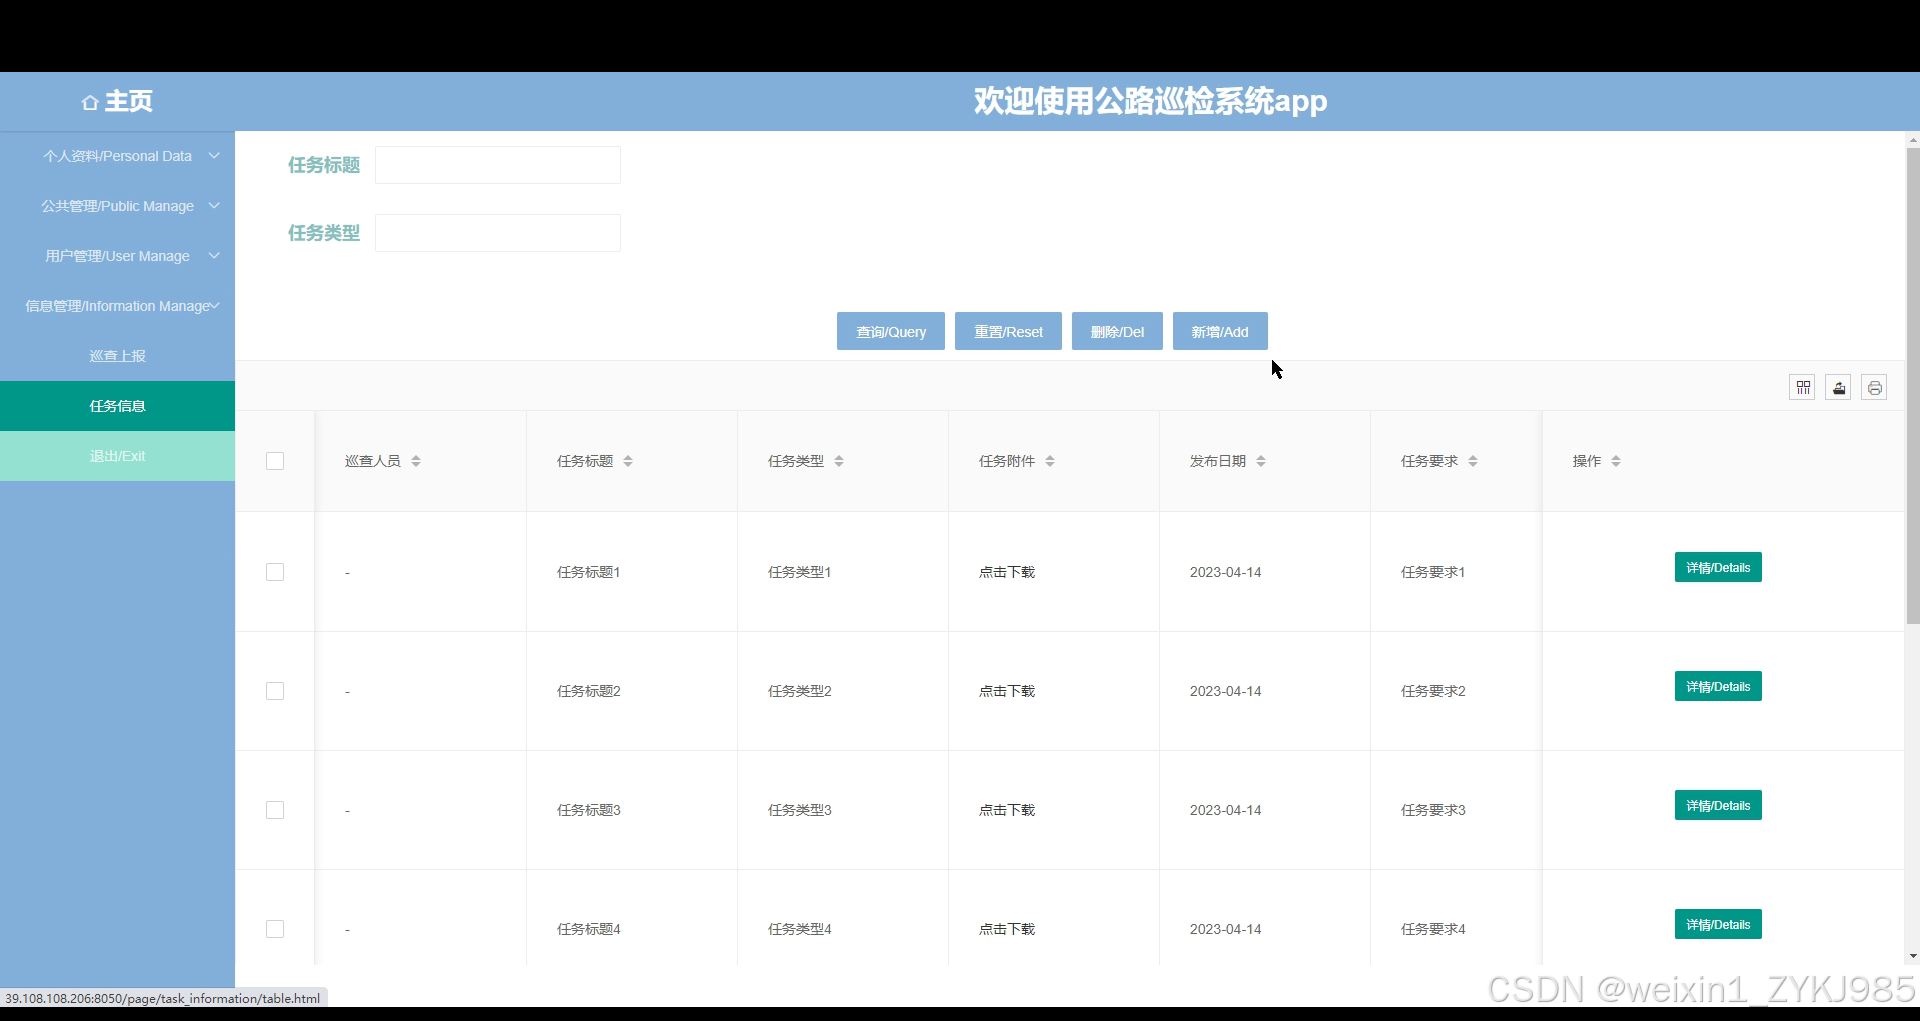Download attachment 点击下载 for 任务标题2
Screen dimensions: 1920x1021
(x=1007, y=691)
